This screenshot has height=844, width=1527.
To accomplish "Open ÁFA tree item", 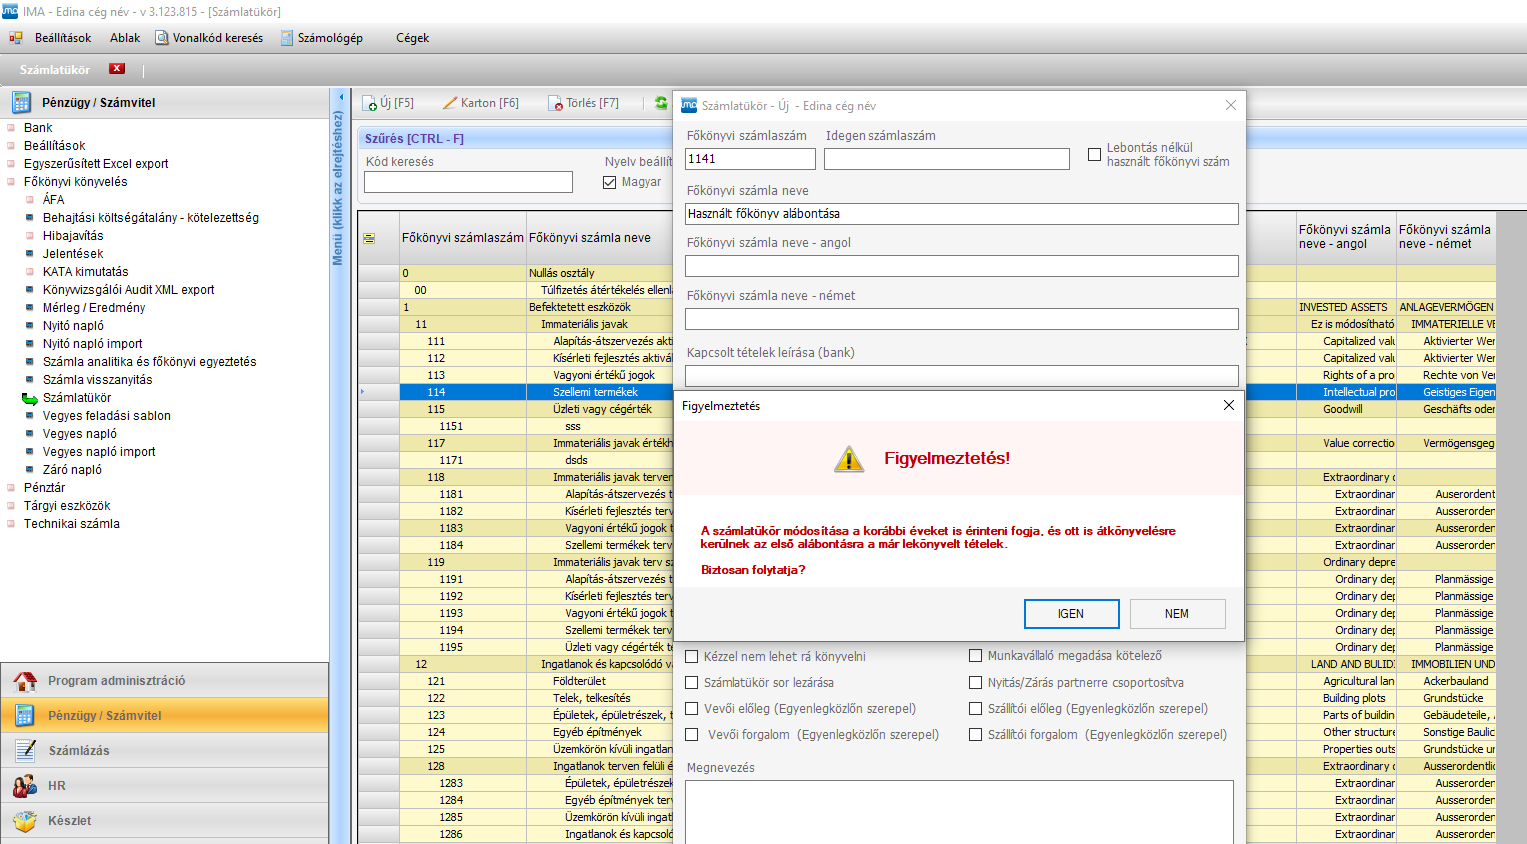I will pyautogui.click(x=53, y=200).
